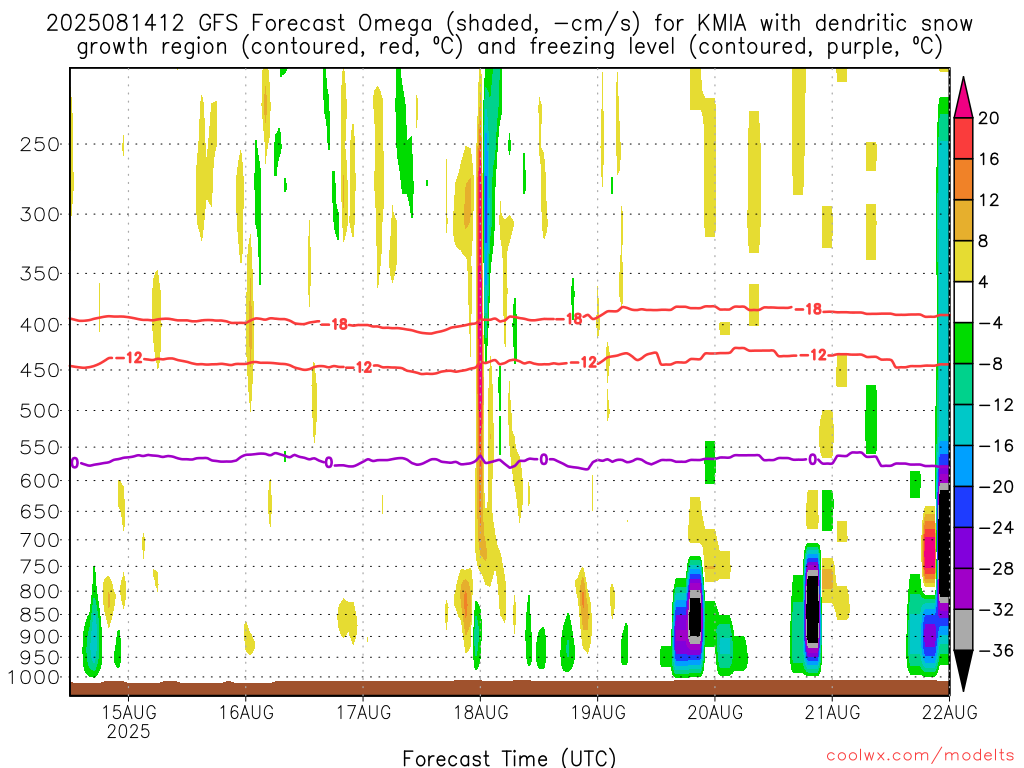Click the 20AUG time axis label

coord(715,712)
